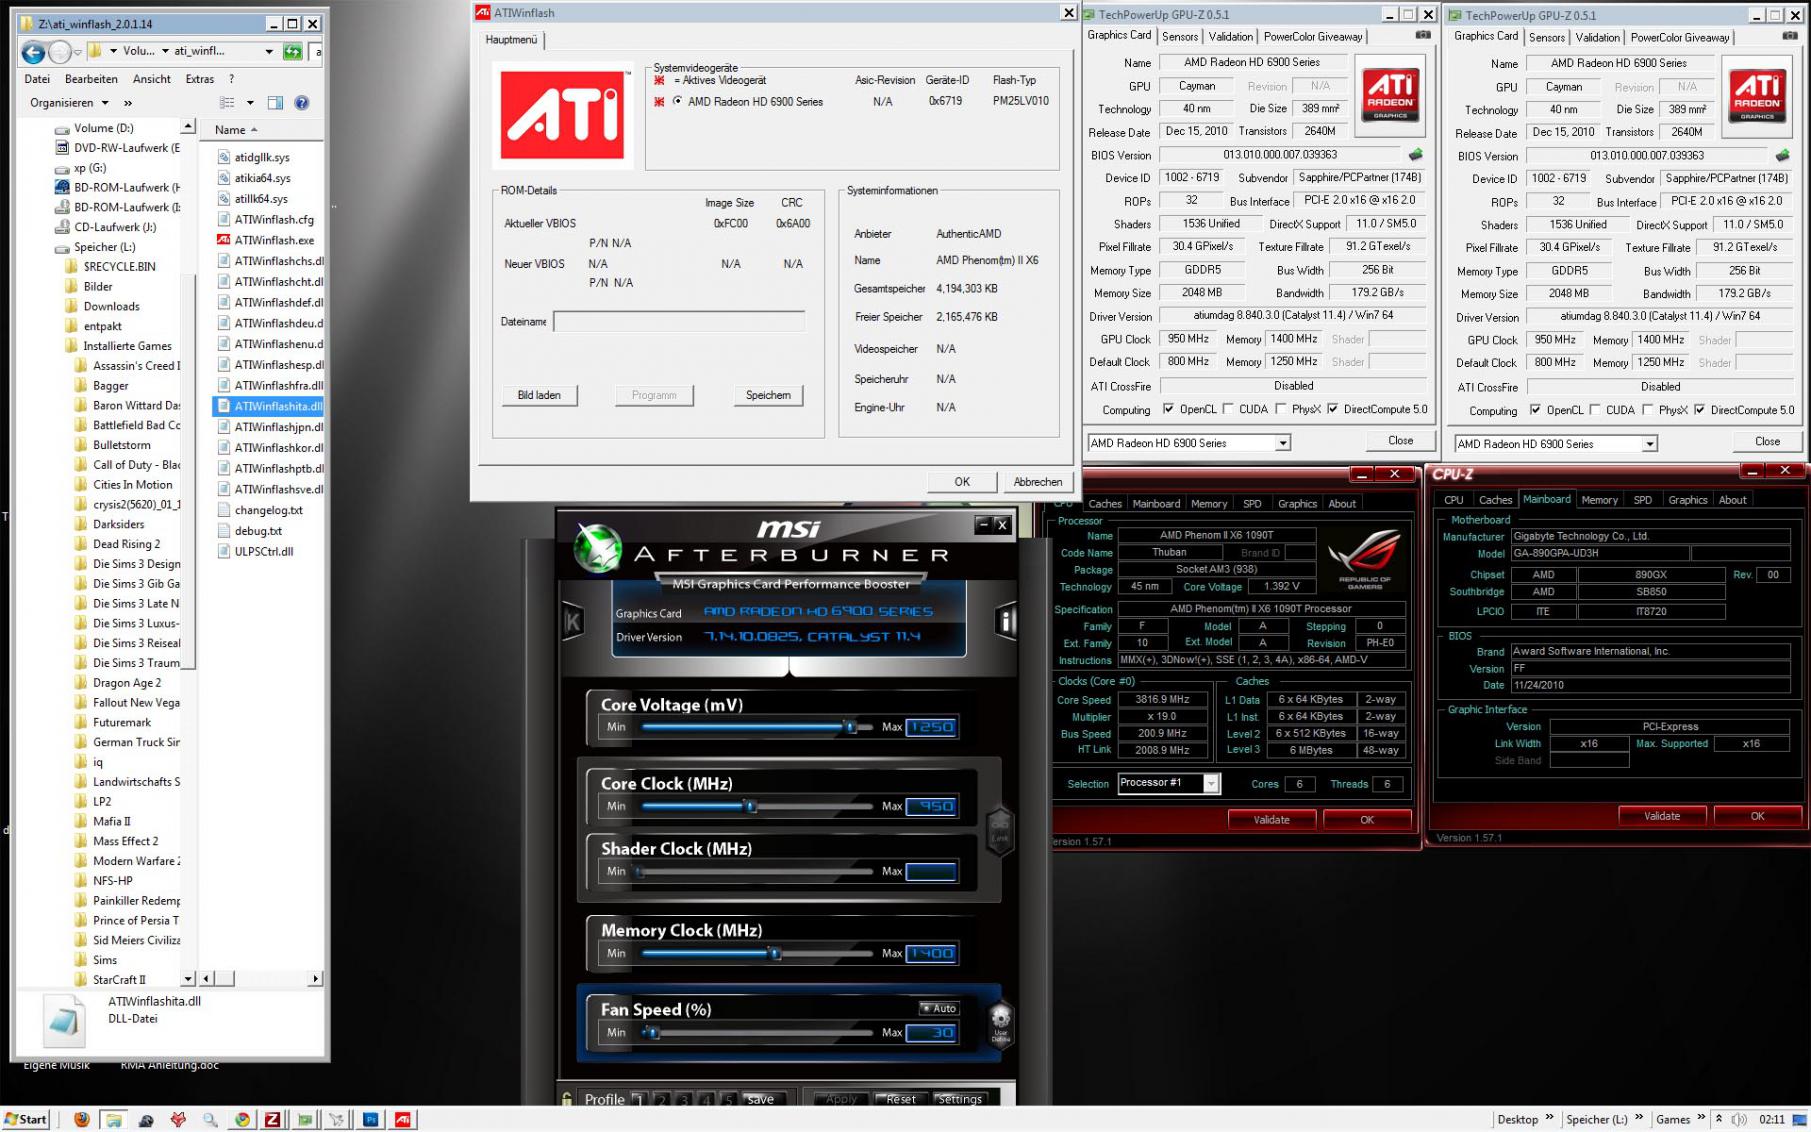The image size is (1811, 1132).
Task: Click the Reset button in Afterburner
Action: pos(900,1099)
